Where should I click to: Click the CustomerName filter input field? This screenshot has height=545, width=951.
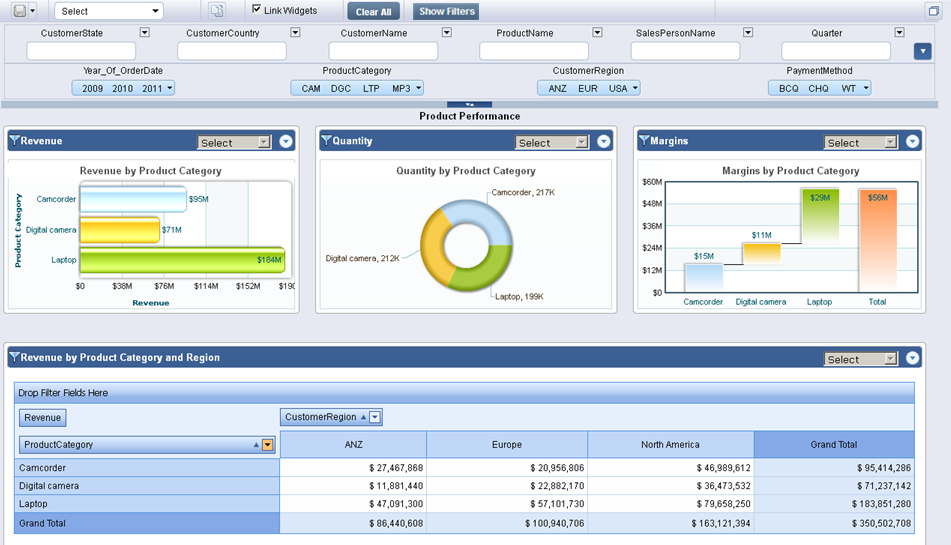383,51
